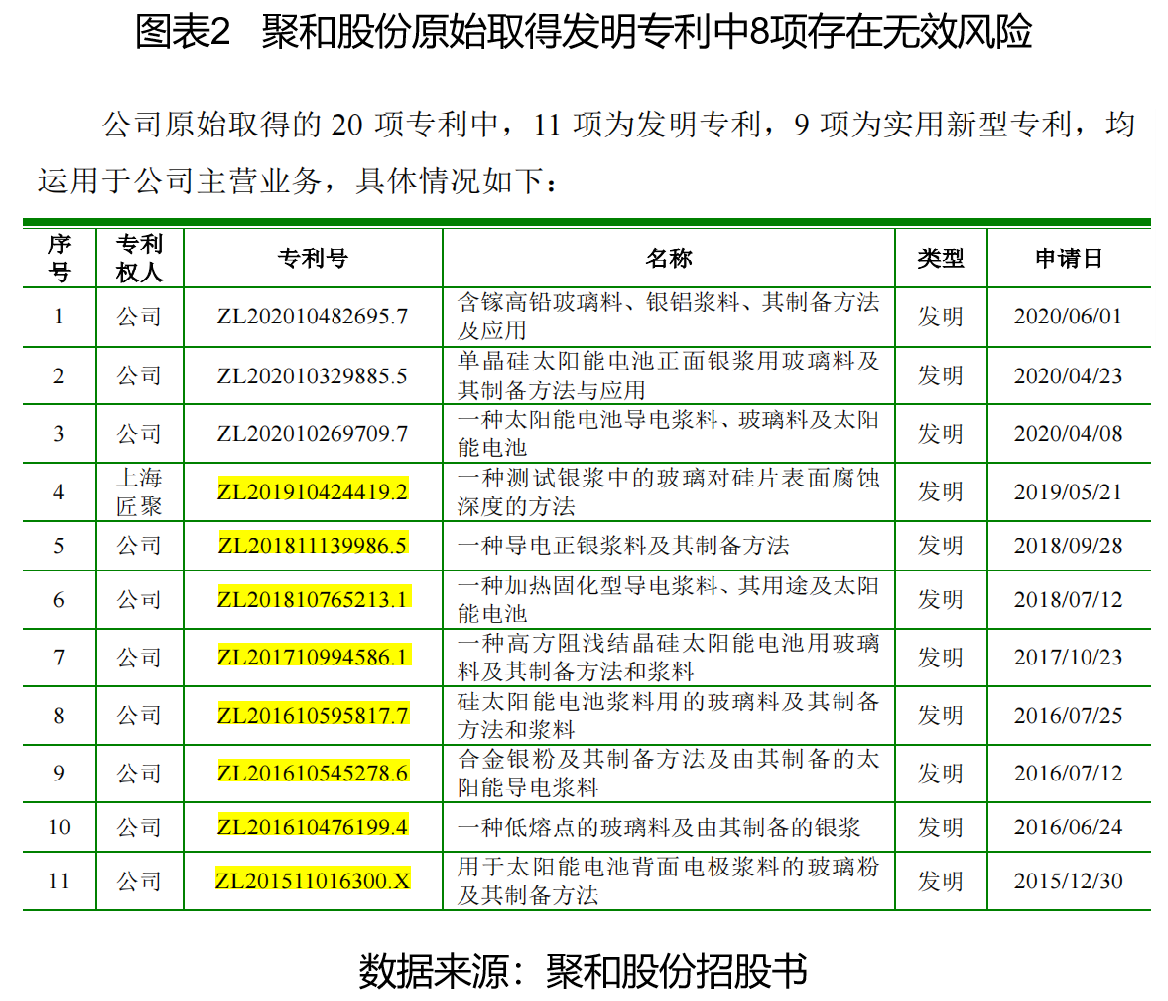Click patent number ZL202010269709.7
This screenshot has height=1001, width=1168.
(312, 434)
